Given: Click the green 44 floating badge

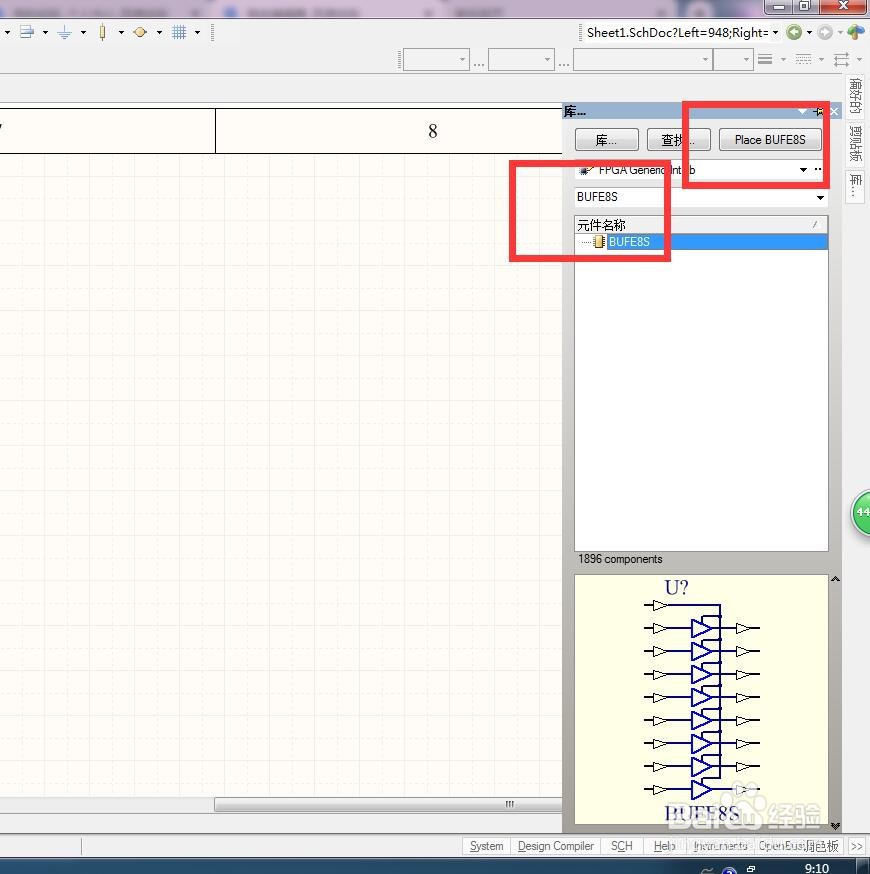Looking at the screenshot, I should coord(862,512).
